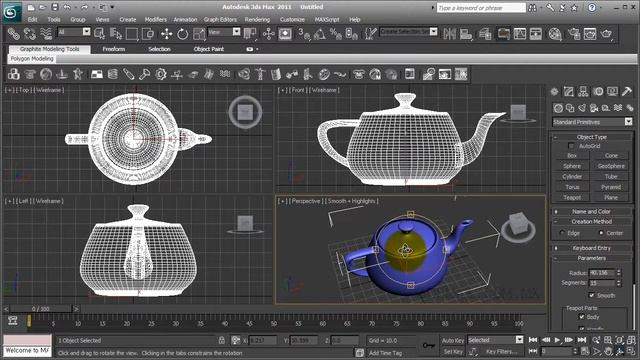The image size is (640, 360).
Task: Uncheck the Smooth checkbox
Action: click(591, 295)
